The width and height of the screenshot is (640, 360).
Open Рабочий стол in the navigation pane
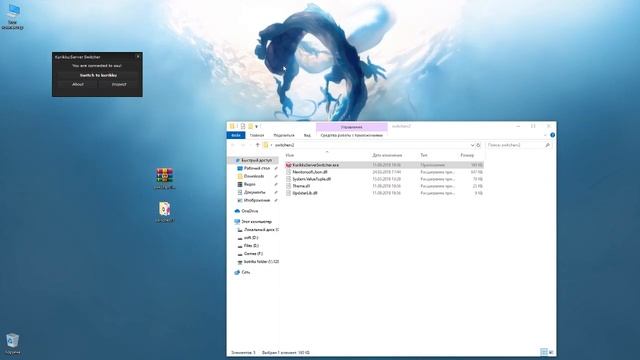pos(256,168)
